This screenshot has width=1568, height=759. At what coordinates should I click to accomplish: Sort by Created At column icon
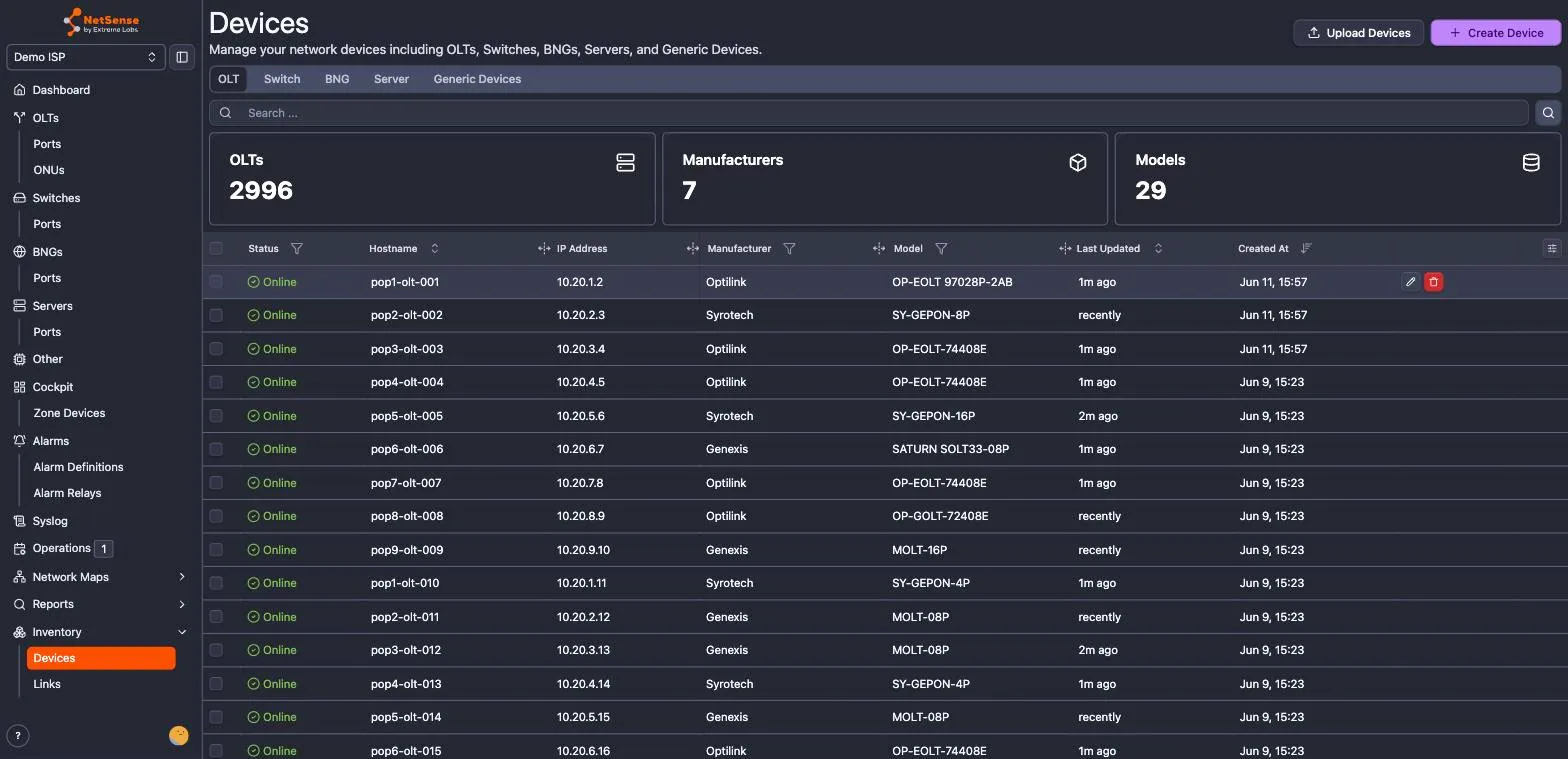tap(1306, 248)
